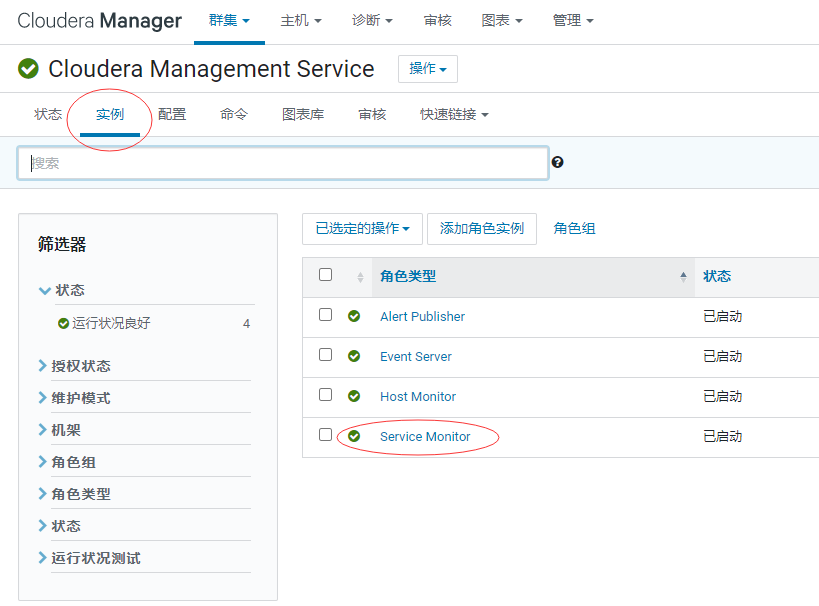Switch to the 配置 tab
The image size is (819, 606).
click(172, 114)
